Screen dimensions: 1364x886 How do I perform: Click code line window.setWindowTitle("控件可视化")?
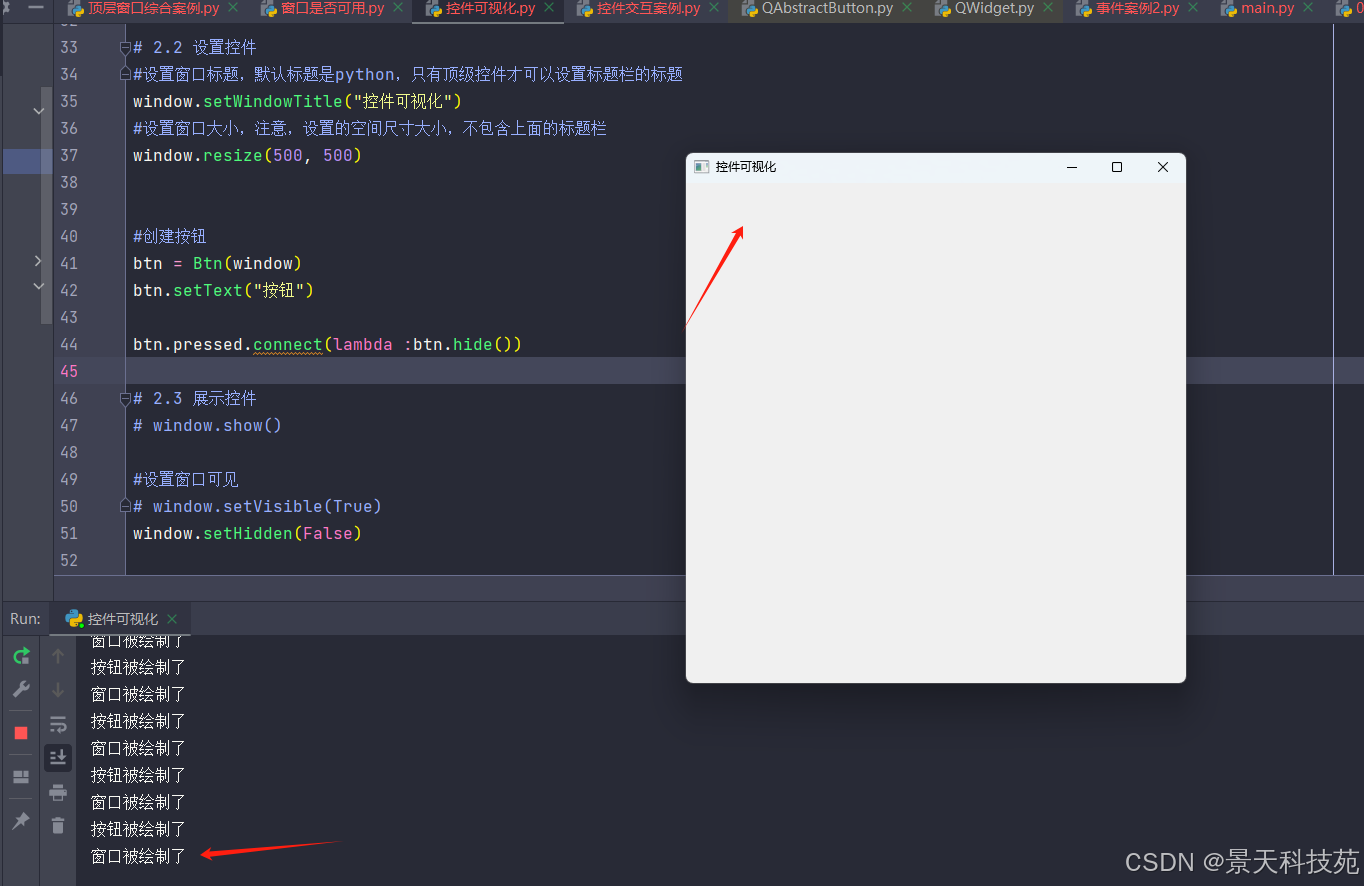pyautogui.click(x=297, y=101)
